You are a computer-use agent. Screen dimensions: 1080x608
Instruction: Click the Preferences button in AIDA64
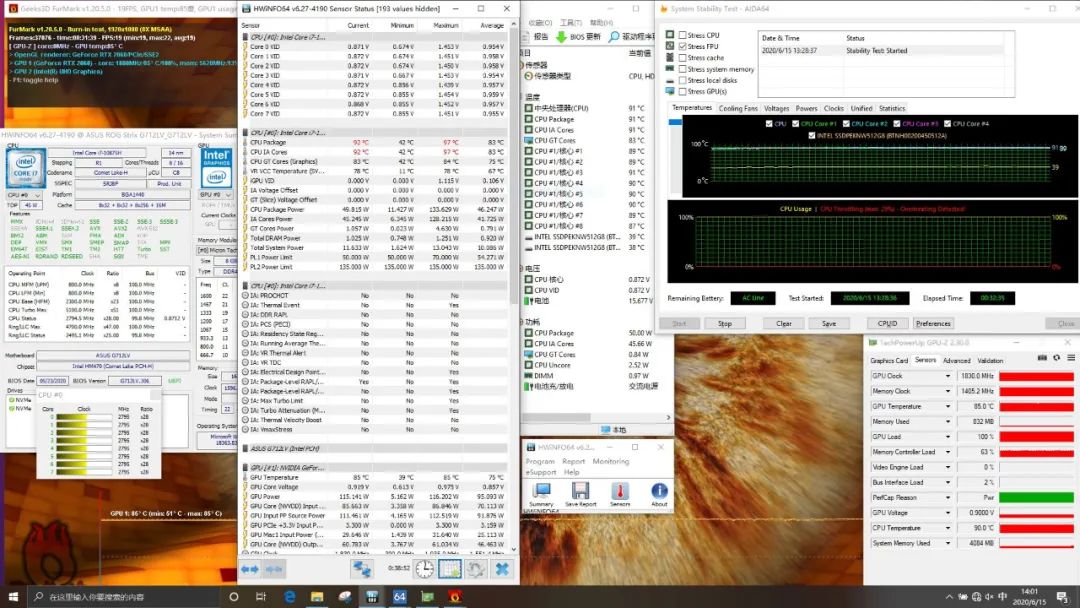pos(933,323)
